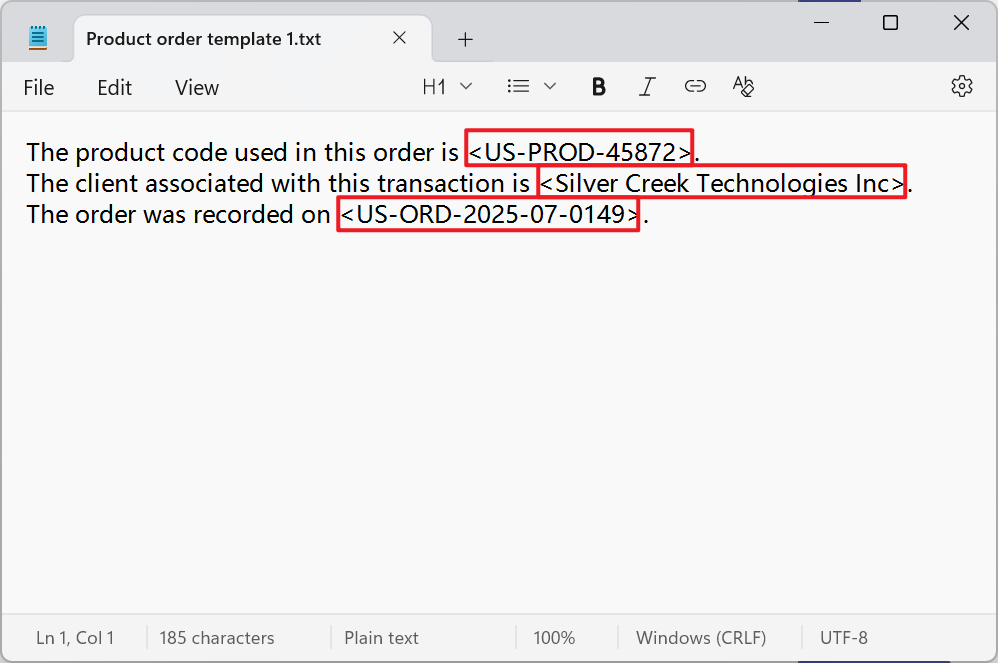Click the Ln 1, Col 1 position indicator

[74, 637]
